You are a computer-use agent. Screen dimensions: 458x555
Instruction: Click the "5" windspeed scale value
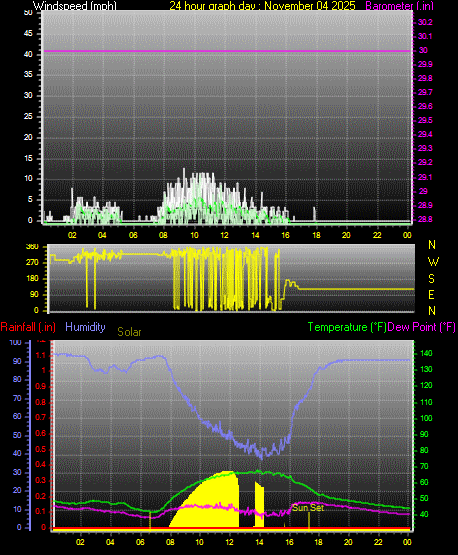pyautogui.click(x=30, y=200)
